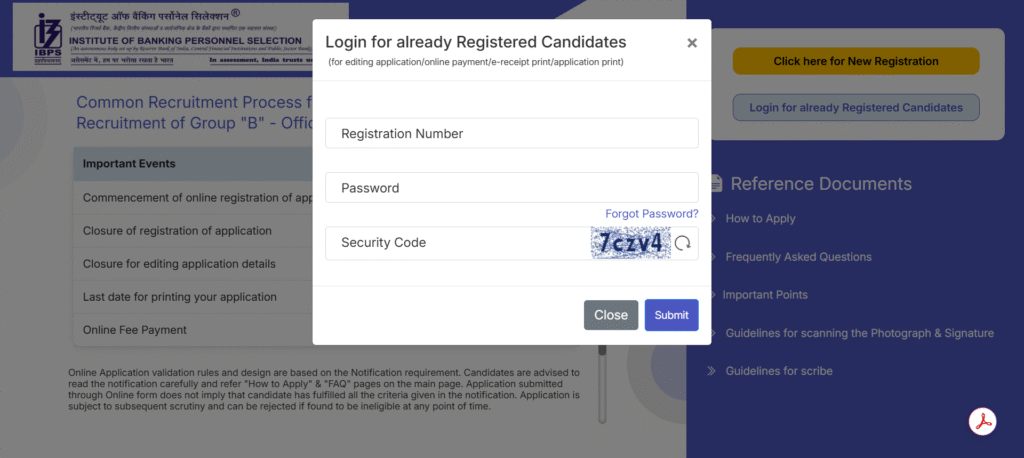Open the Forgot Password link

pos(651,214)
